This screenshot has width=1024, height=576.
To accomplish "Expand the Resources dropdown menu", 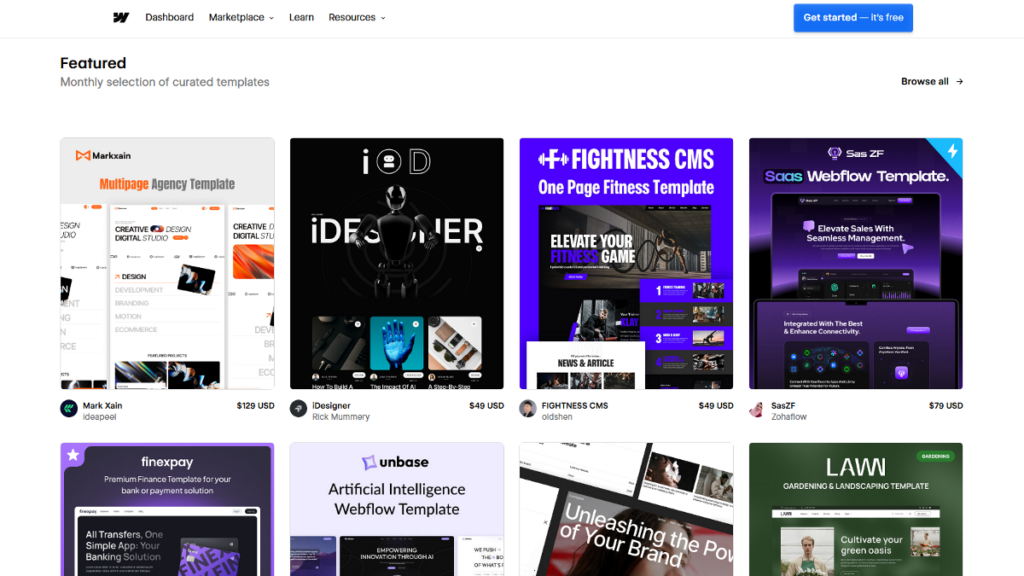I will [x=357, y=18].
